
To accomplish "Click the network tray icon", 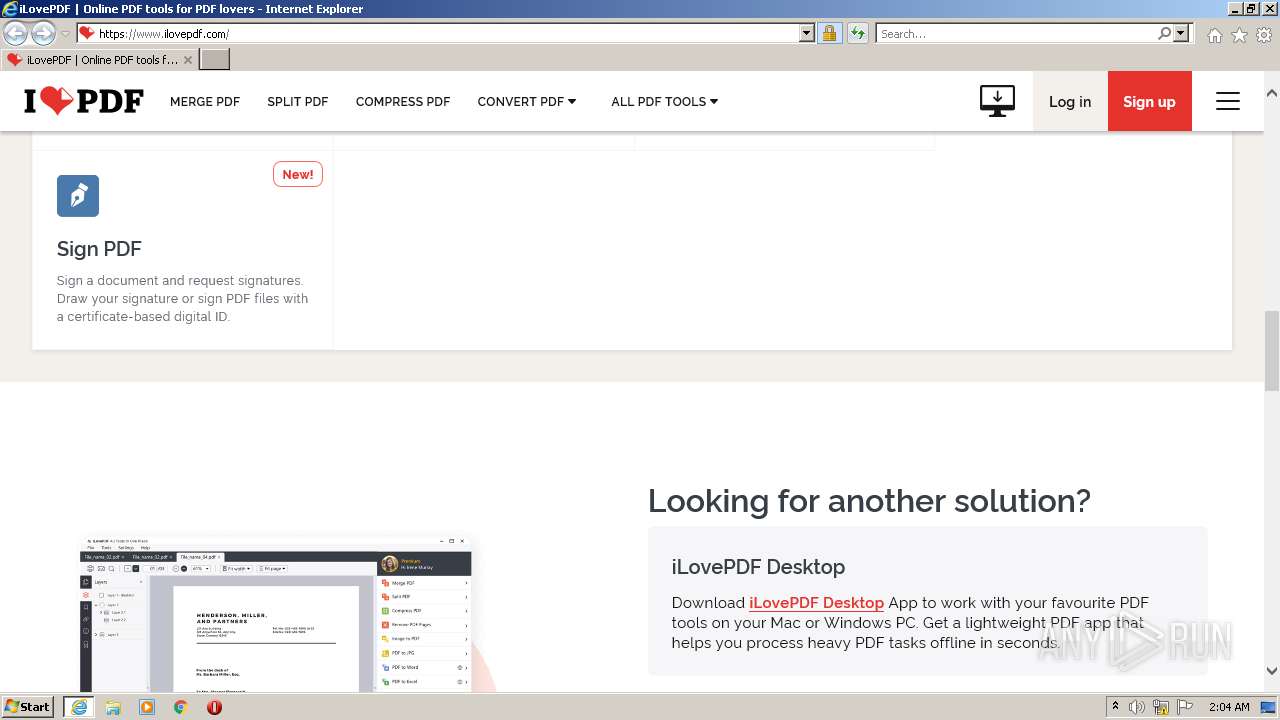I will 1161,707.
